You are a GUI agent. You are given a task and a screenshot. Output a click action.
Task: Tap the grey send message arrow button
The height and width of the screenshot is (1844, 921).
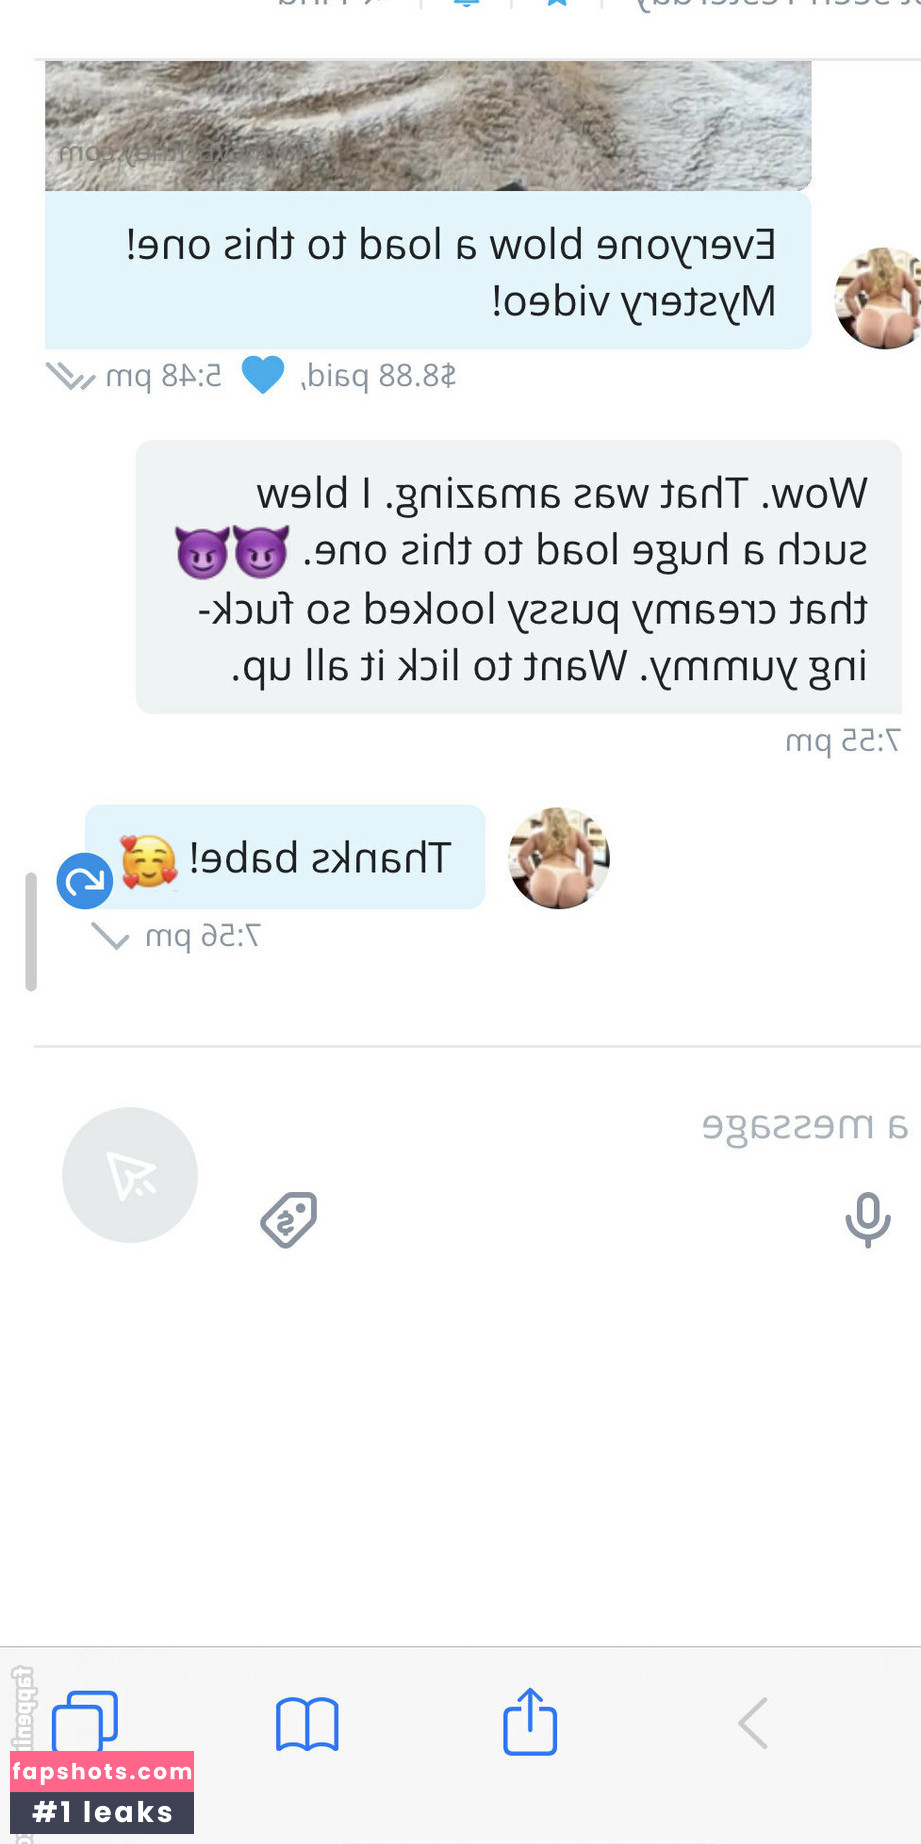[130, 1175]
